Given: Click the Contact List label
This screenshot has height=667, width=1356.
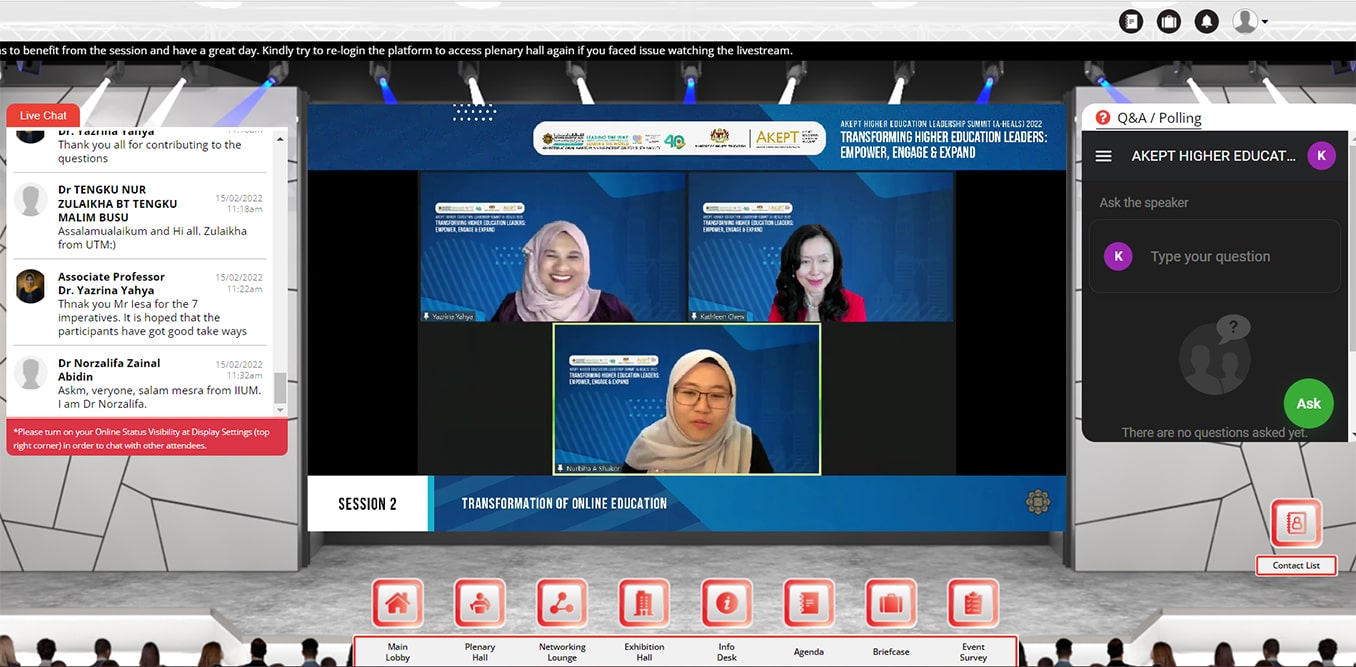Looking at the screenshot, I should point(1296,565).
